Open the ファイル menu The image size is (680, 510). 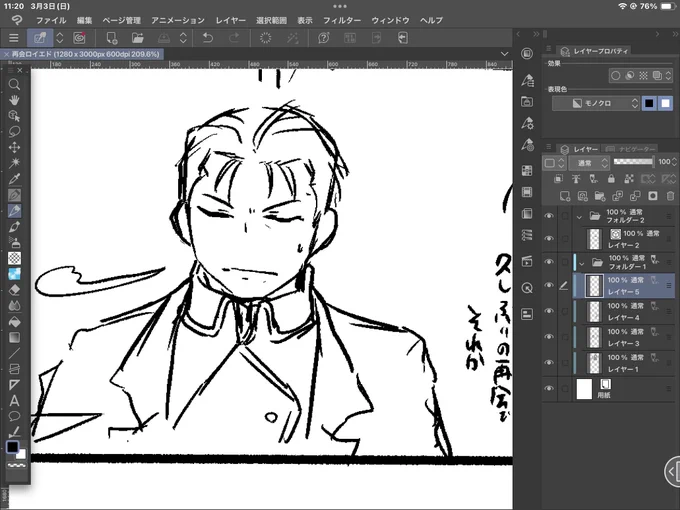click(x=51, y=20)
